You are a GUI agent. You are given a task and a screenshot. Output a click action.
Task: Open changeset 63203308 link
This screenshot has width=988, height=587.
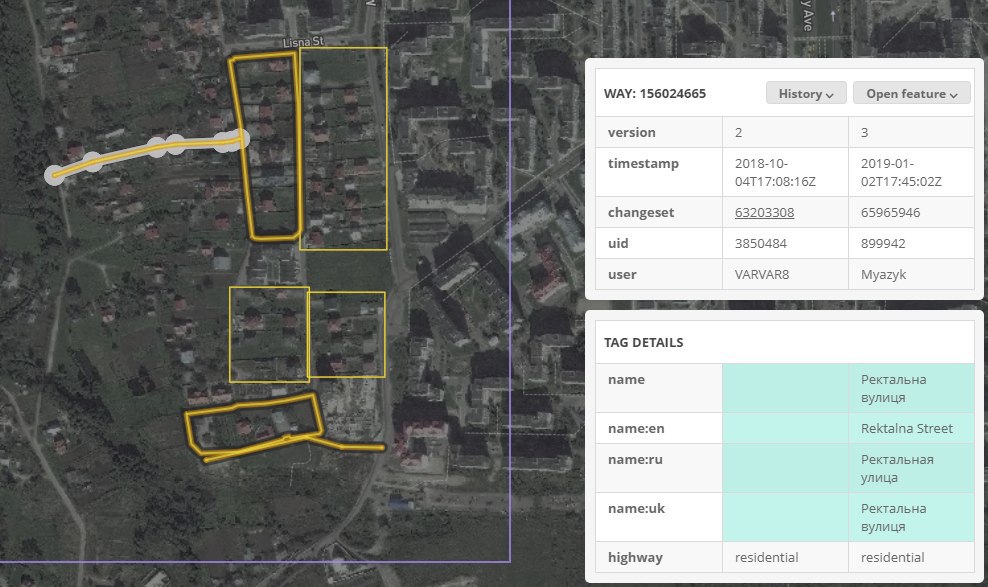(x=764, y=212)
